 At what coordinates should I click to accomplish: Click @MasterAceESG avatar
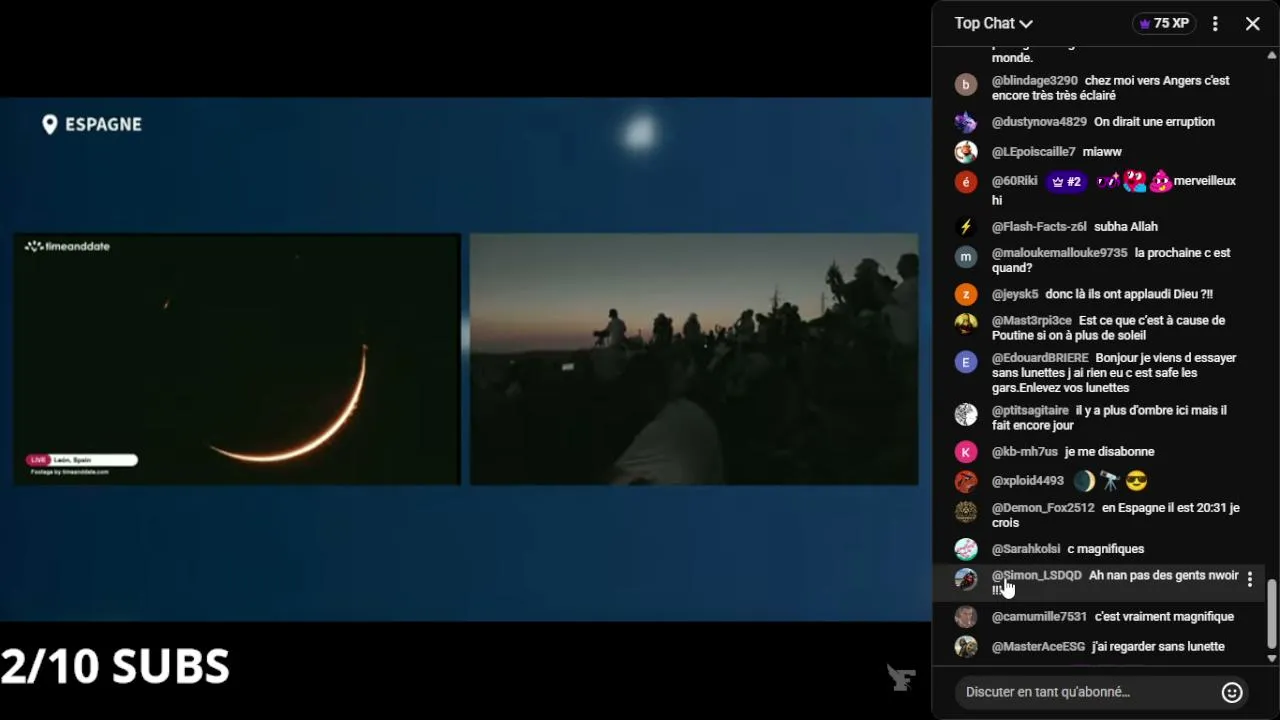pos(965,647)
